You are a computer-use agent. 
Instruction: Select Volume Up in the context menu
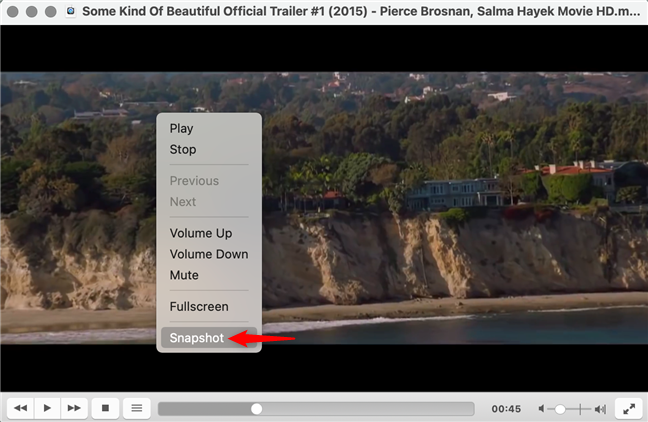tap(209, 233)
